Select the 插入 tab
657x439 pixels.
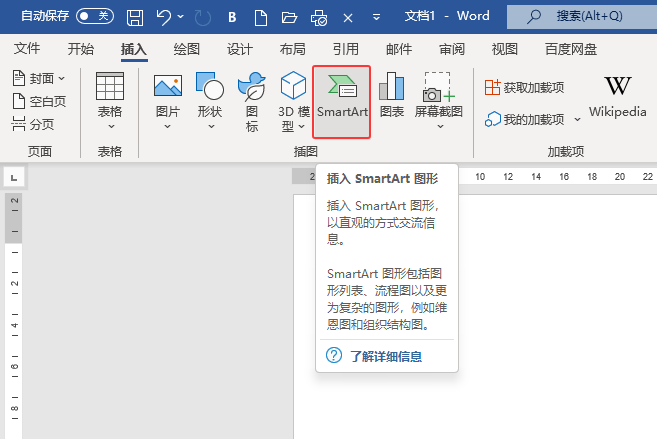point(134,49)
